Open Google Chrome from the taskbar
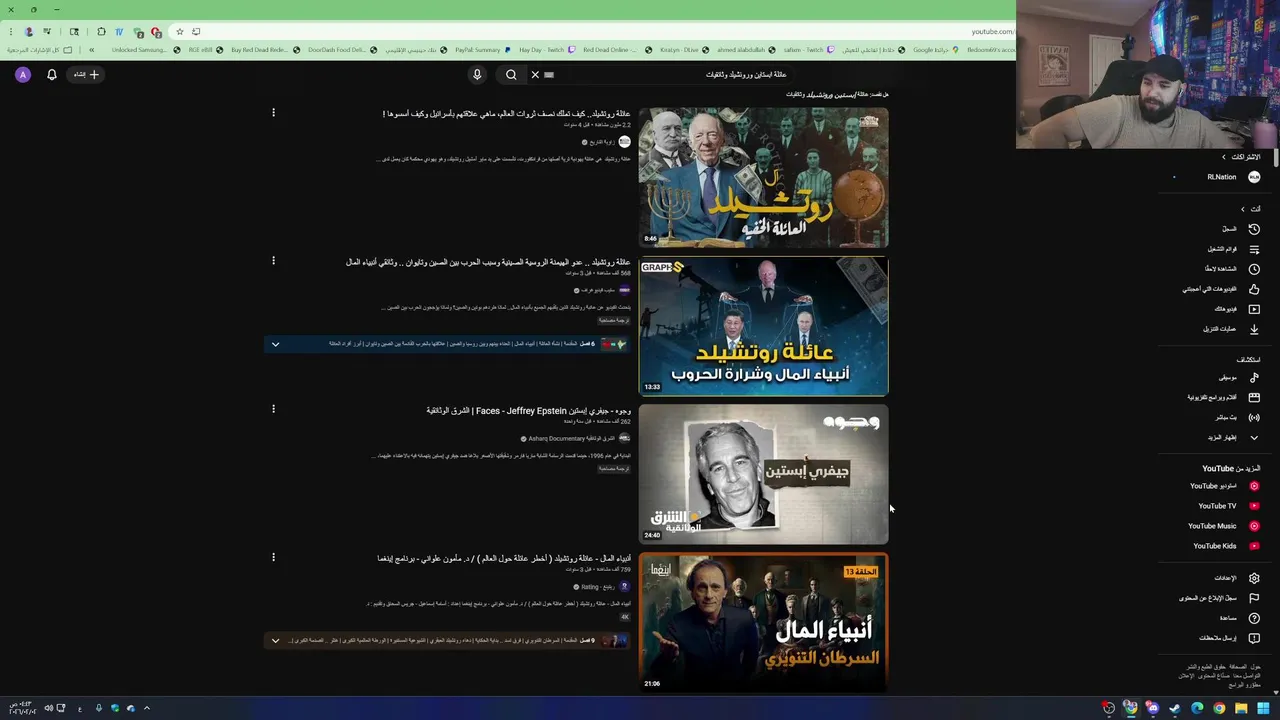The image size is (1280, 720). [1219, 708]
